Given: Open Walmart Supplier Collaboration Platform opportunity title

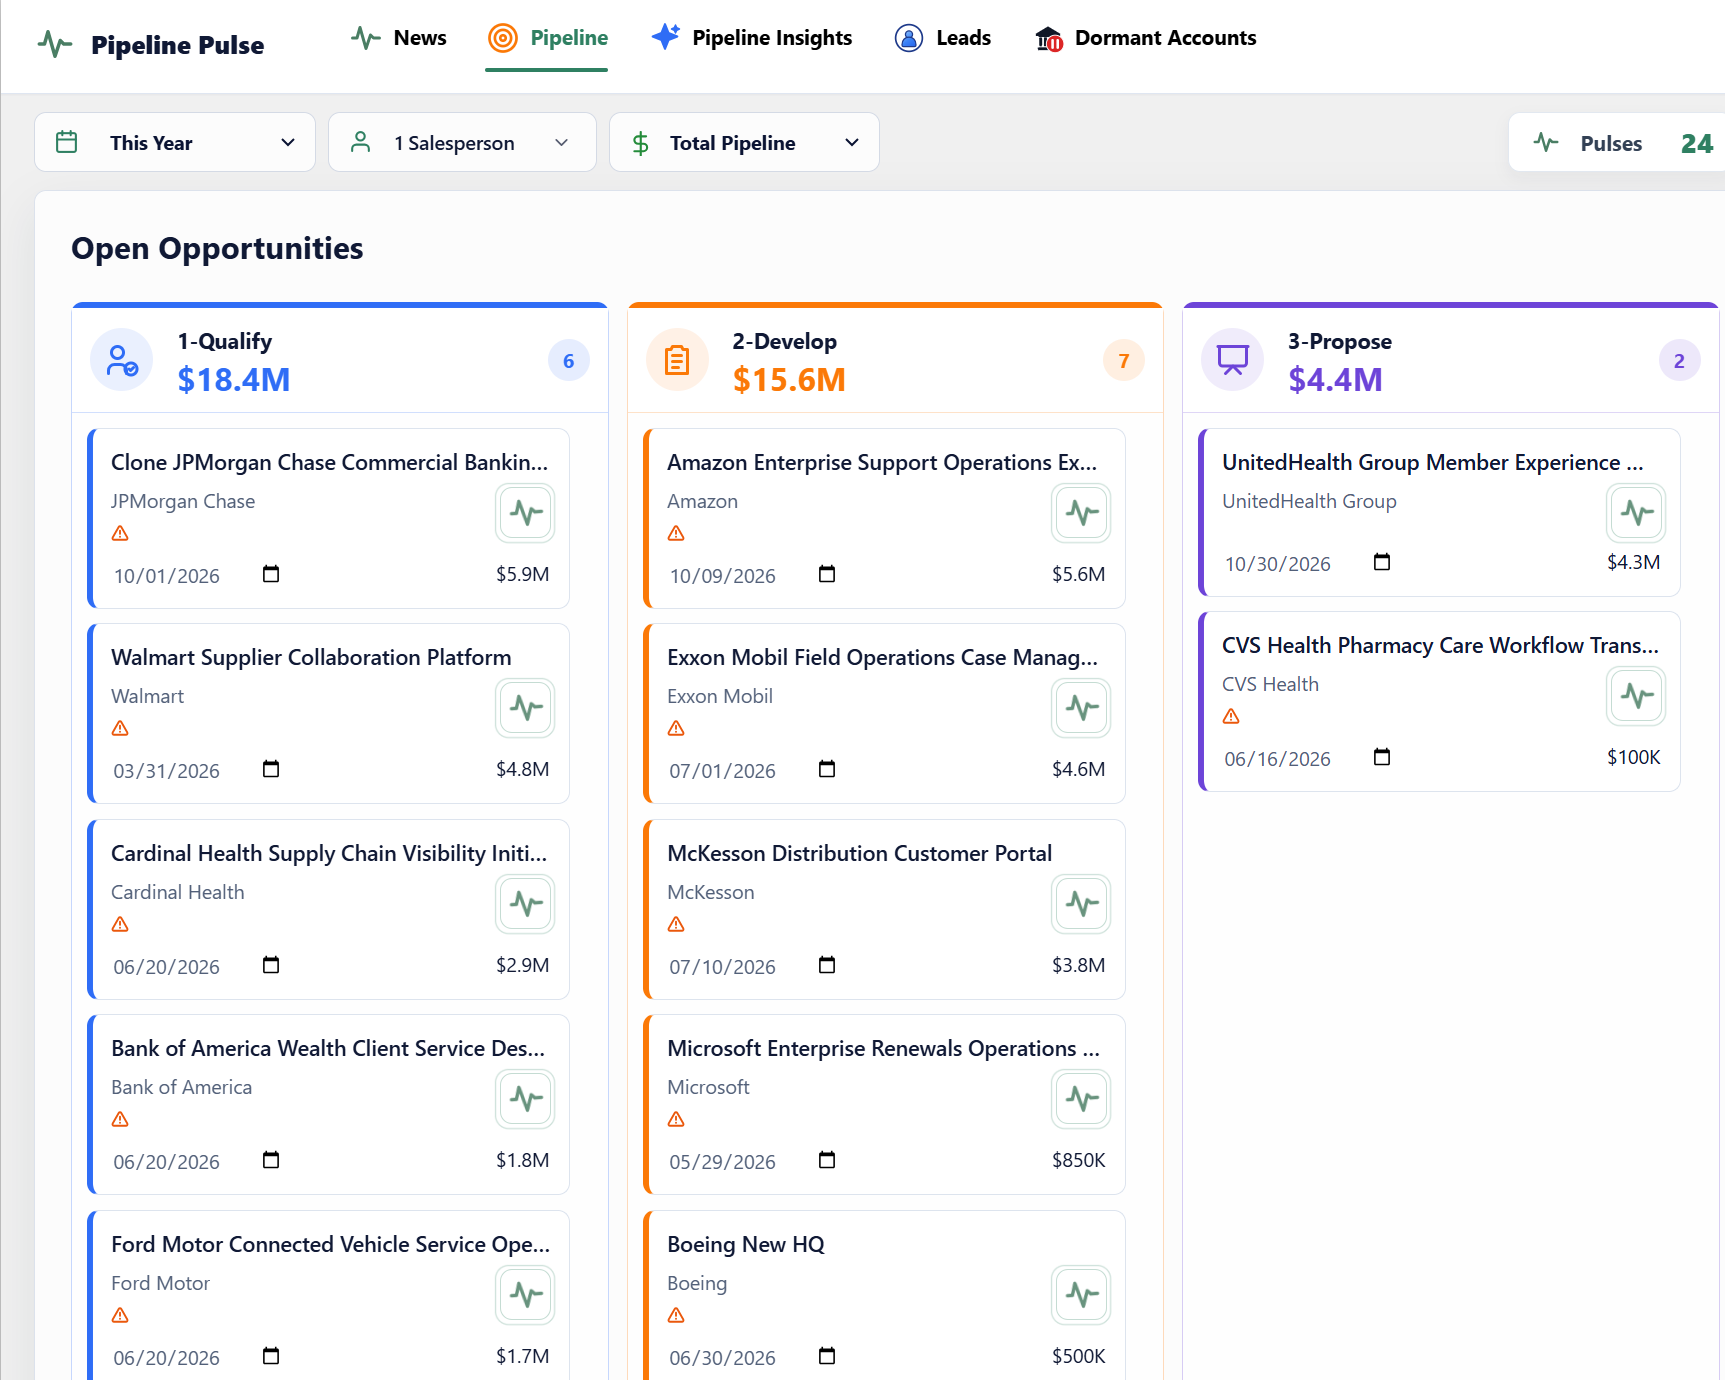Looking at the screenshot, I should pyautogui.click(x=311, y=657).
